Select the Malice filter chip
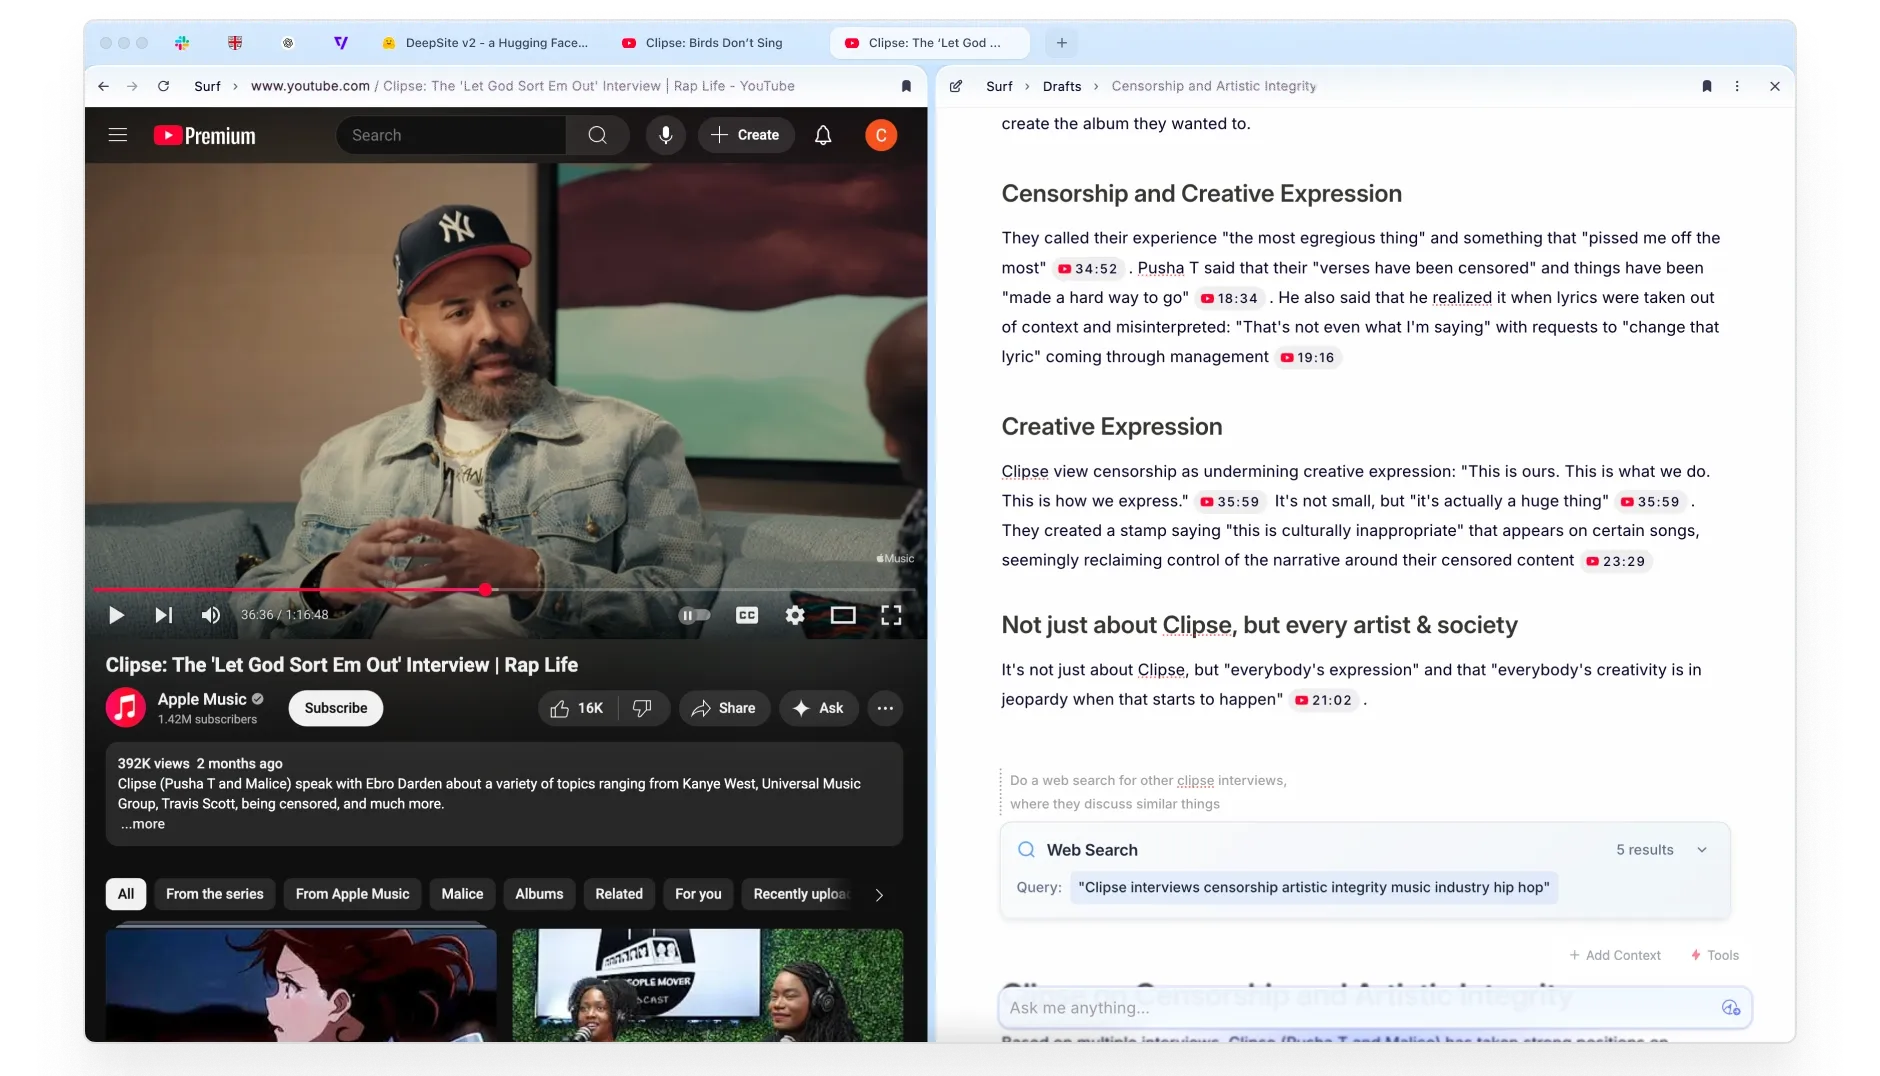Viewport: 1880px width, 1076px height. pos(462,894)
